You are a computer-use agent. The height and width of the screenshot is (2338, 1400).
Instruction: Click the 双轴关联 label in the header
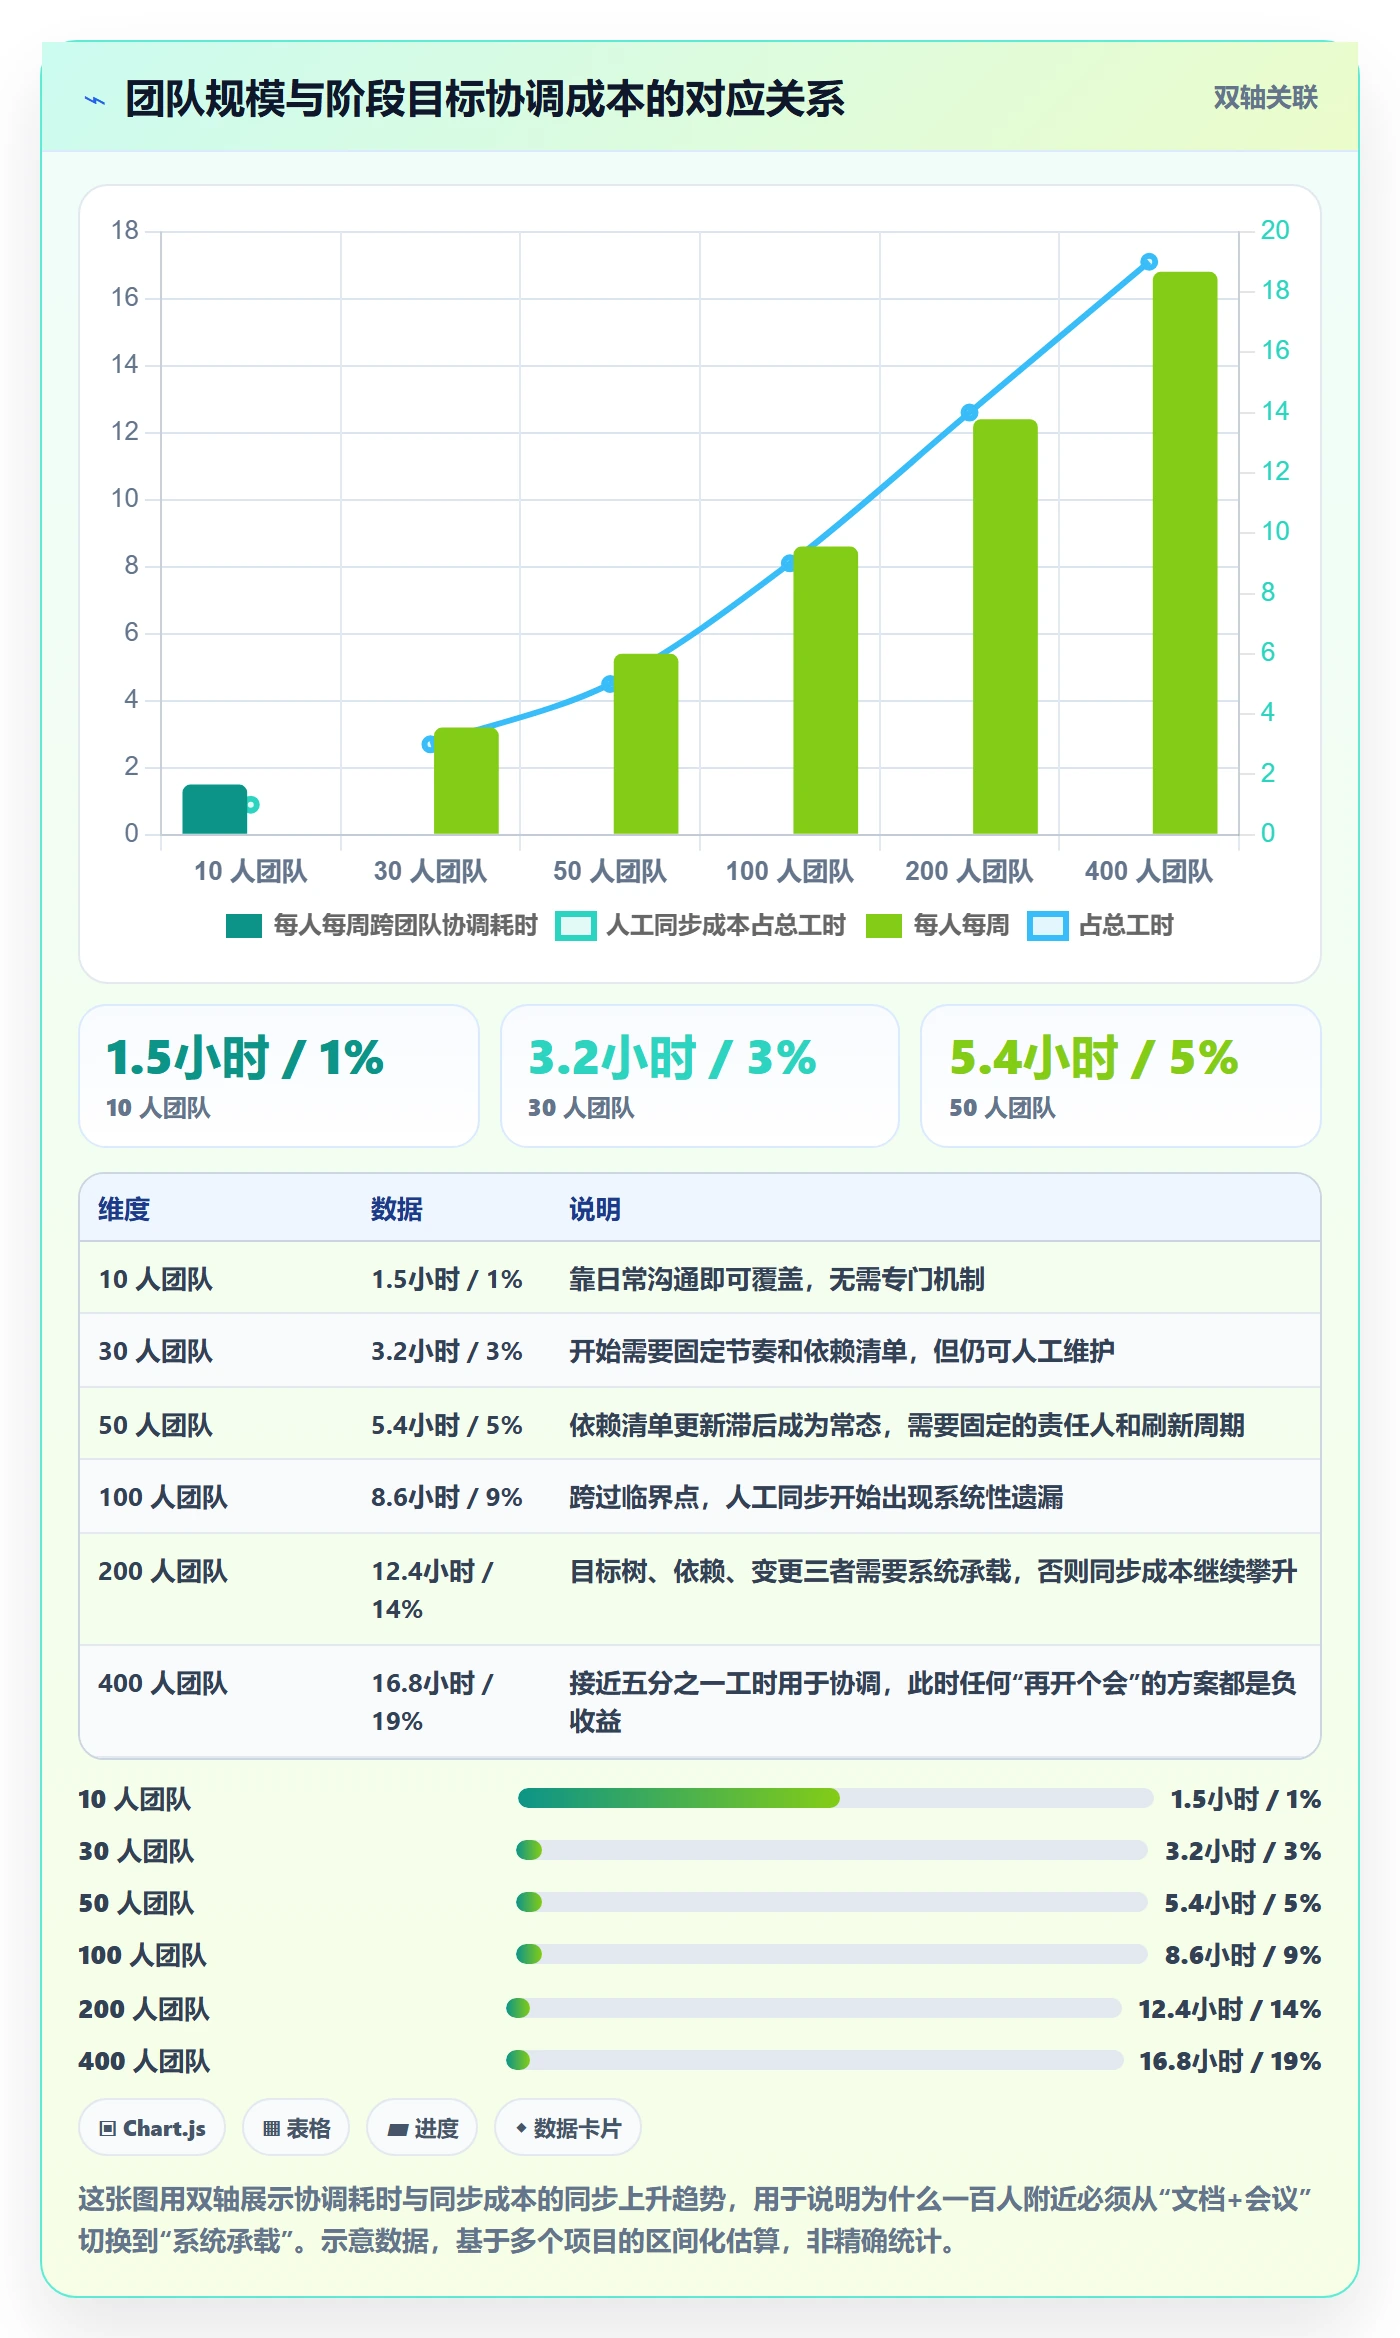1265,98
